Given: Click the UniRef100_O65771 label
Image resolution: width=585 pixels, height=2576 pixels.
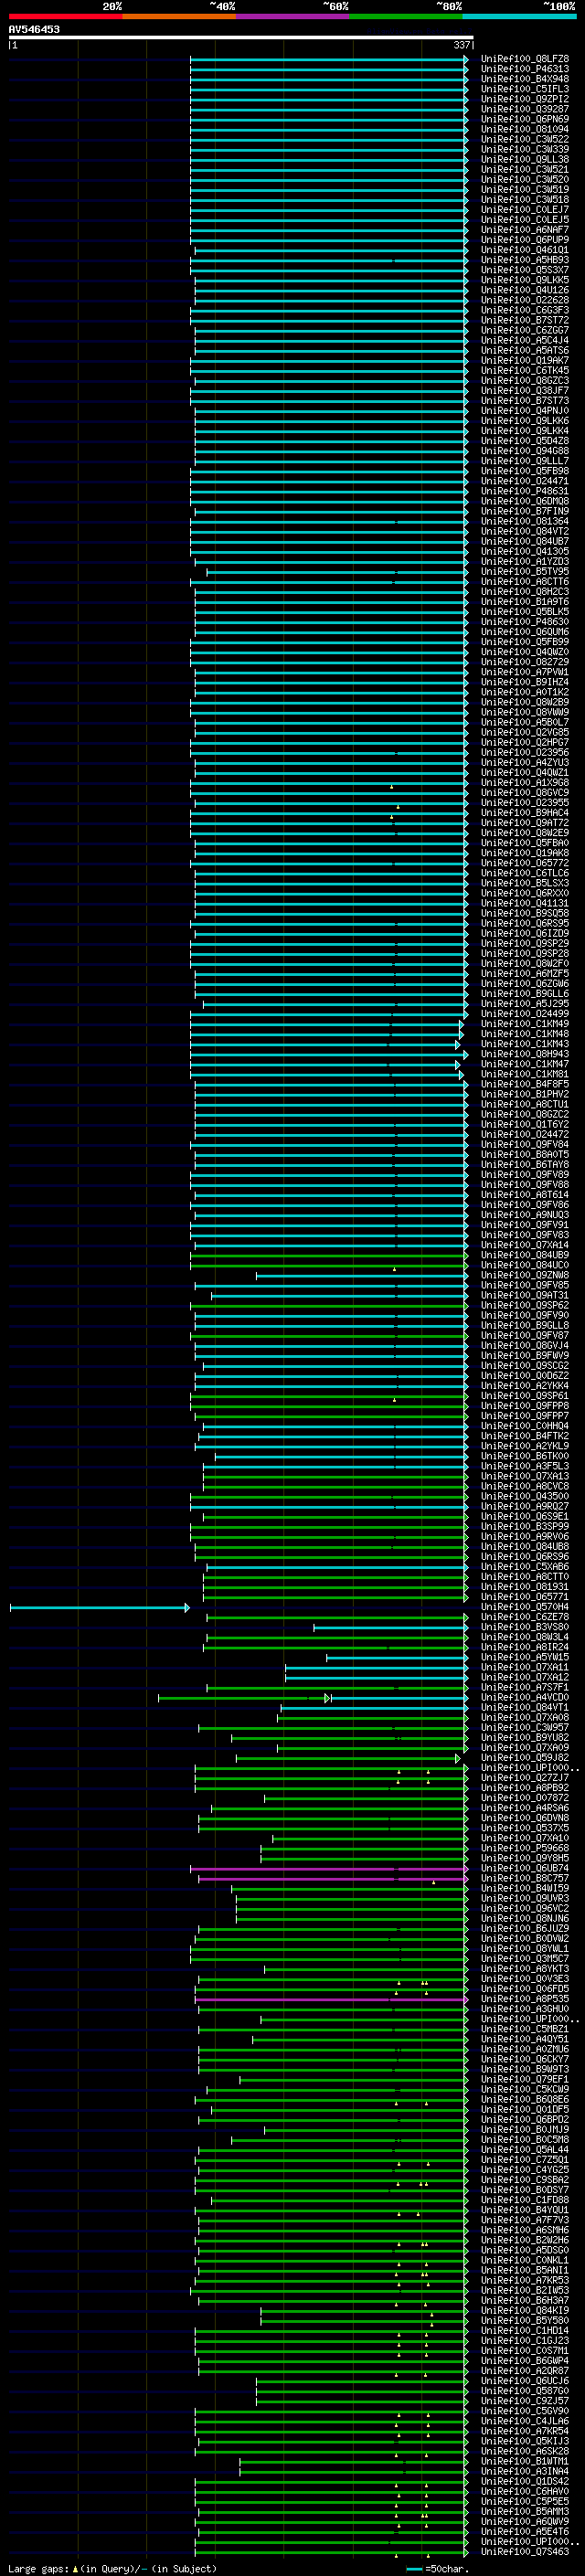Looking at the screenshot, I should click(x=525, y=1597).
